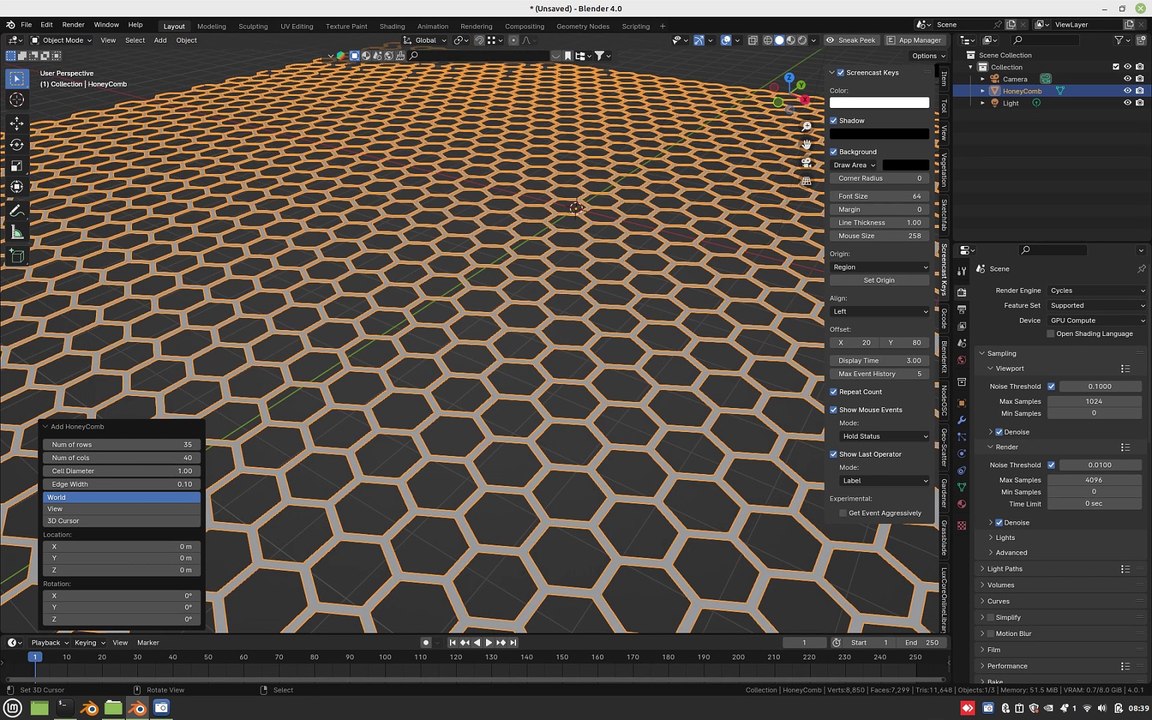This screenshot has width=1152, height=720.
Task: Select the View align option
Action: point(121,509)
